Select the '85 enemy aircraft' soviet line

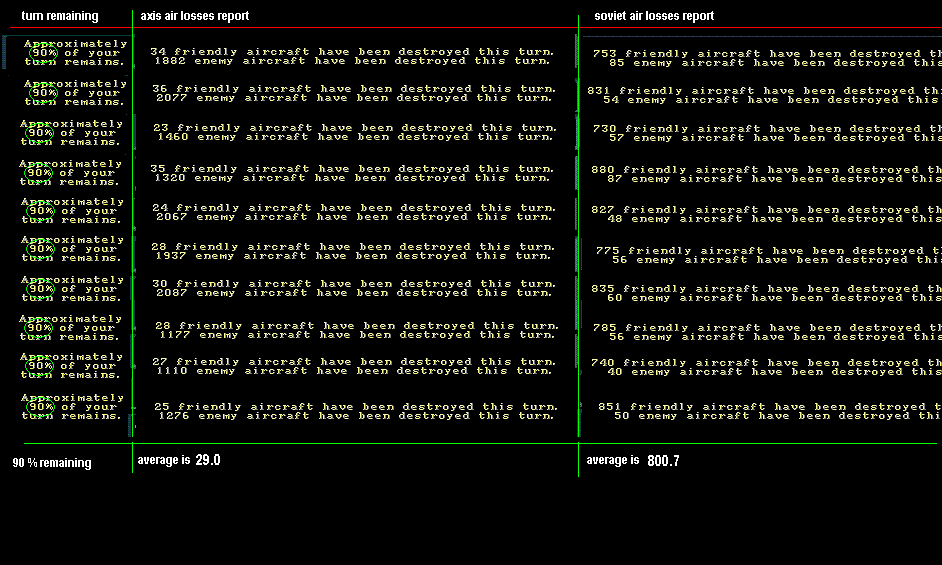[775, 63]
